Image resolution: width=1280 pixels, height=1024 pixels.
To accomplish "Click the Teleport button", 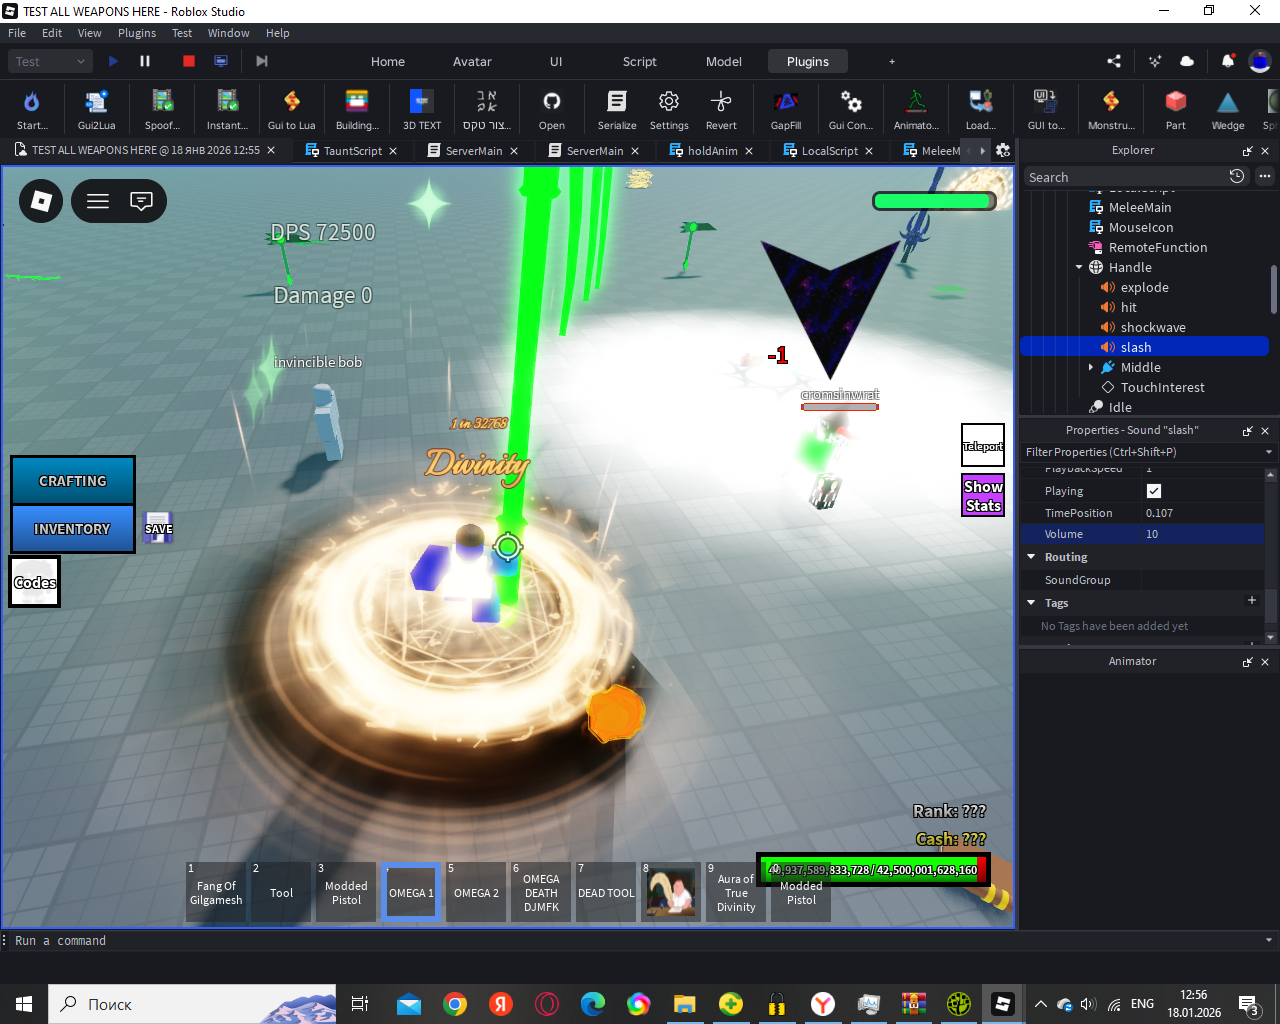I will point(983,446).
